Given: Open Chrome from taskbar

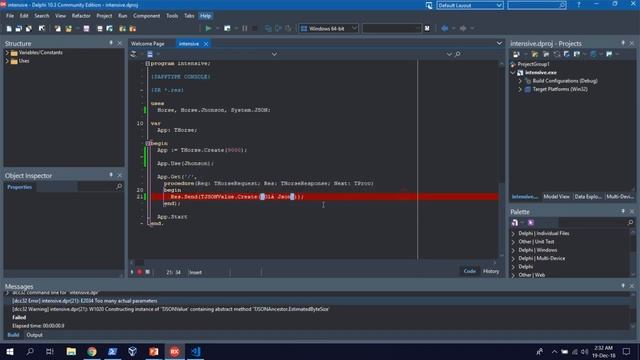Looking at the screenshot, I should (x=92, y=351).
